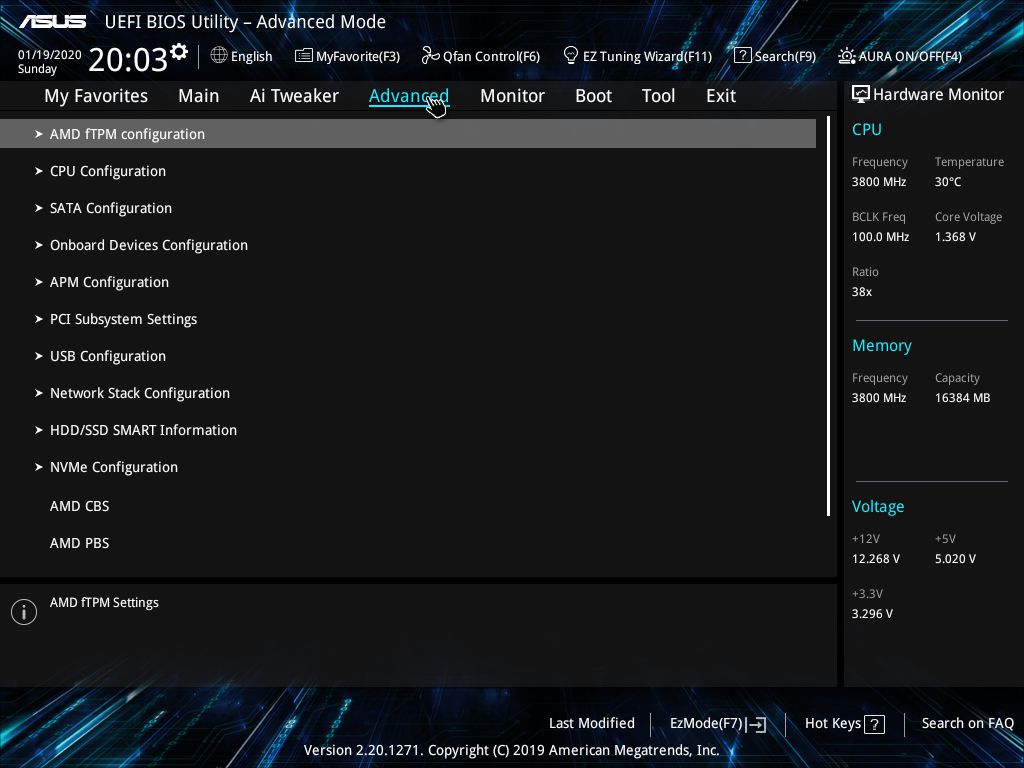The height and width of the screenshot is (768, 1024).
Task: Click the '12.268 V' voltage reading
Action: tap(875, 559)
